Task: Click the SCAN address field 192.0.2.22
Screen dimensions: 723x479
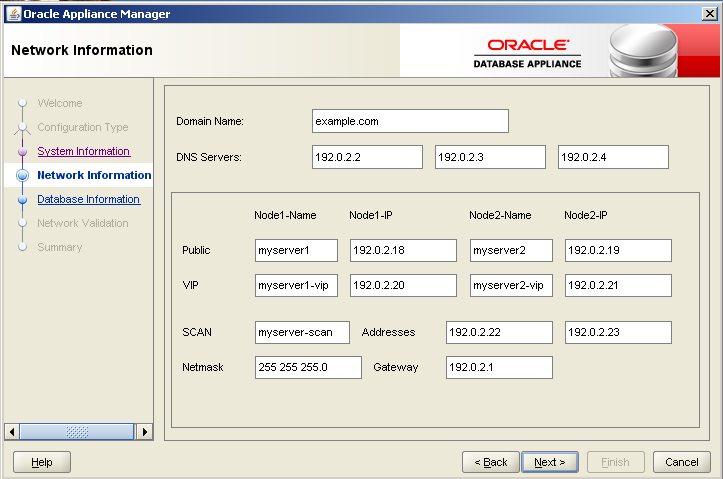Action: [499, 332]
